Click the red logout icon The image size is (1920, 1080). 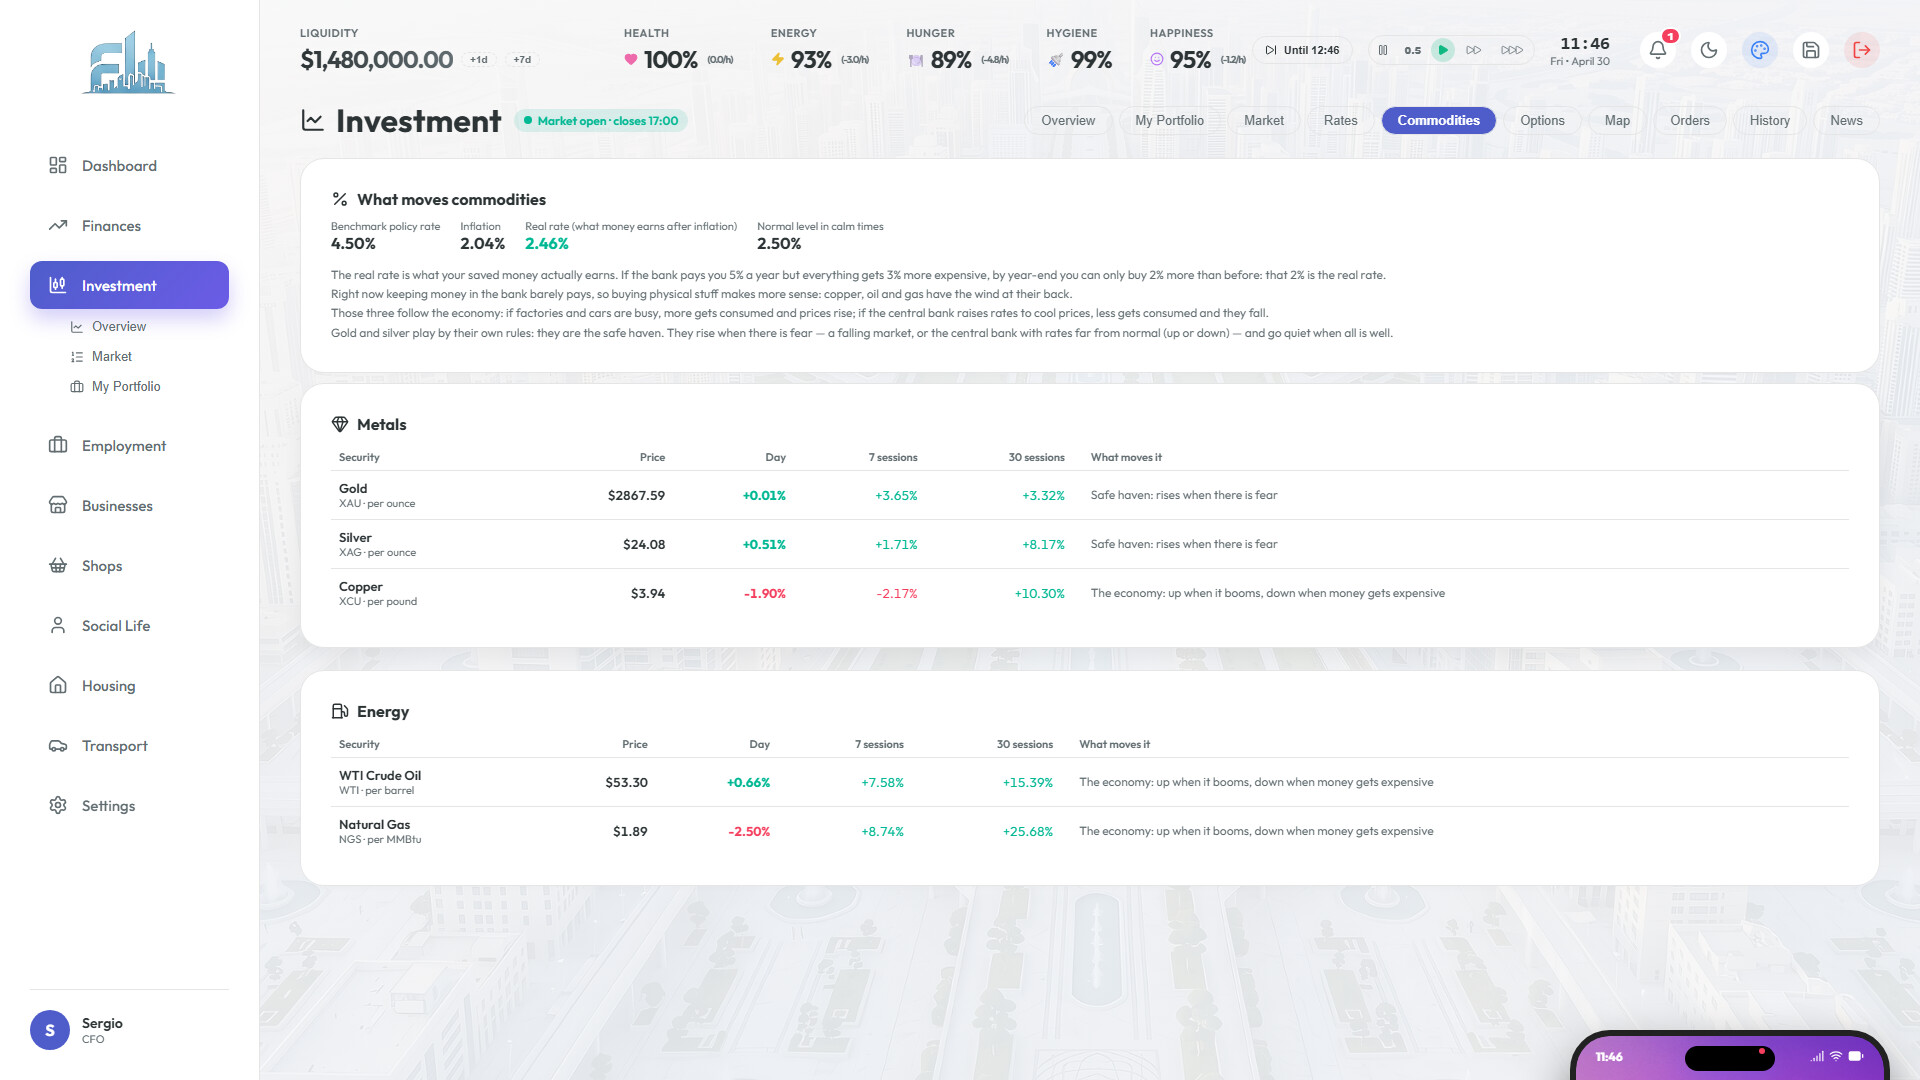click(x=1862, y=50)
